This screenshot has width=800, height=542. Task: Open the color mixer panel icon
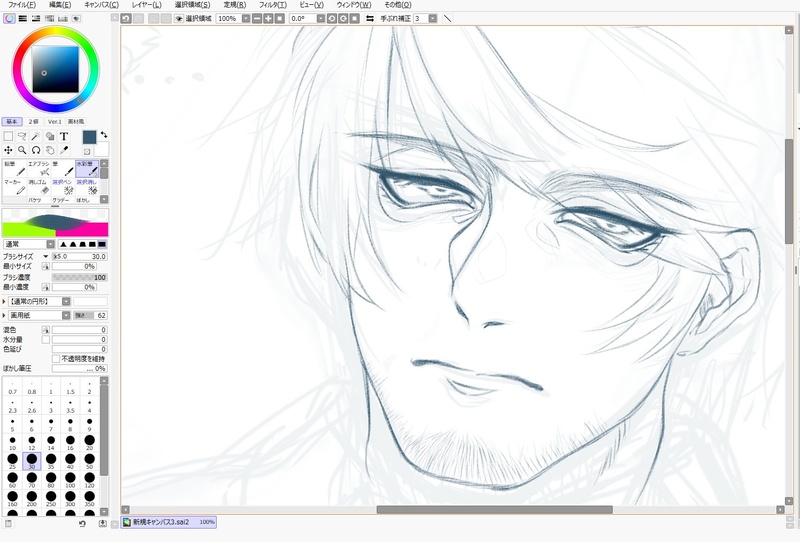pyautogui.click(x=49, y=18)
